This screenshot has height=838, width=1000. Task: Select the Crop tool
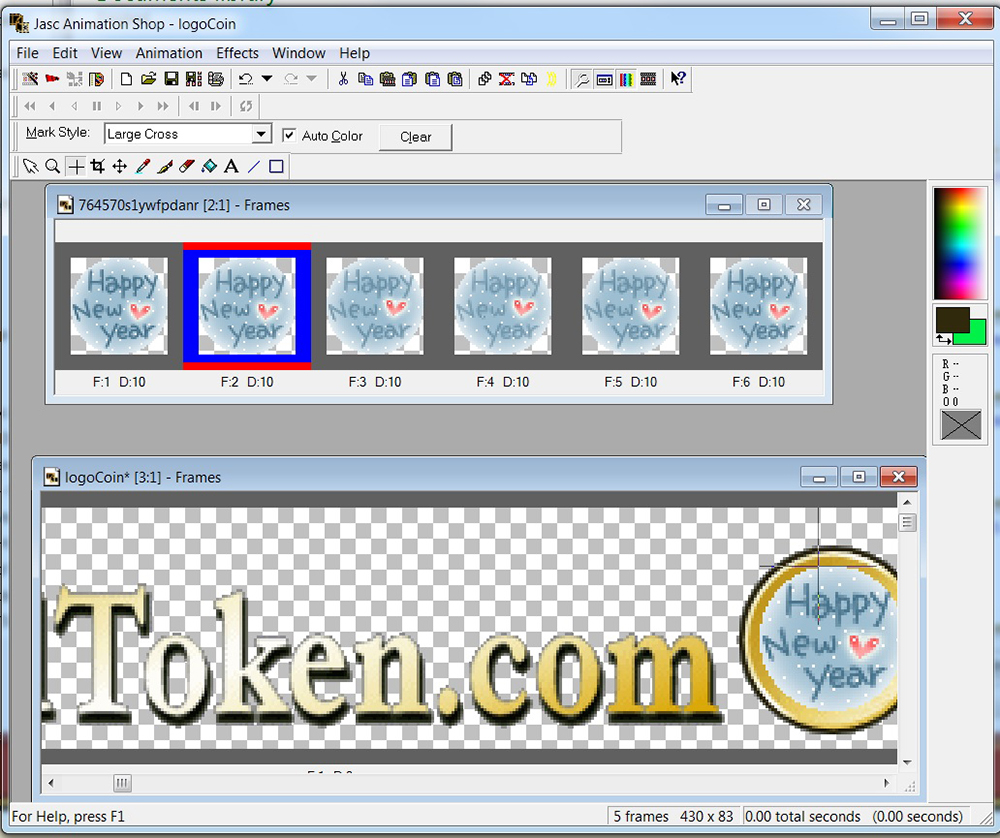97,166
